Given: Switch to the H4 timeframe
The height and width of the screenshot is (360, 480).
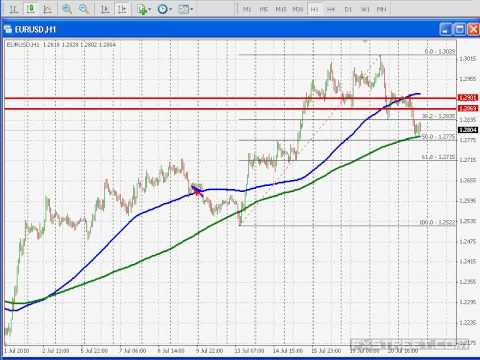Looking at the screenshot, I should (331, 9).
